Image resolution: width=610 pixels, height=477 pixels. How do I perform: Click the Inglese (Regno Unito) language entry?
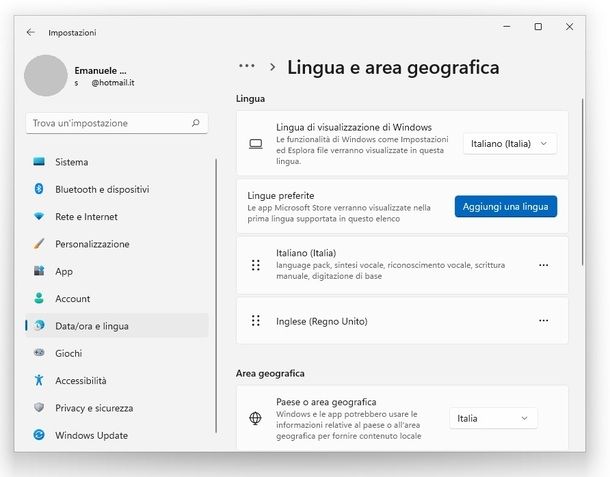coord(402,321)
